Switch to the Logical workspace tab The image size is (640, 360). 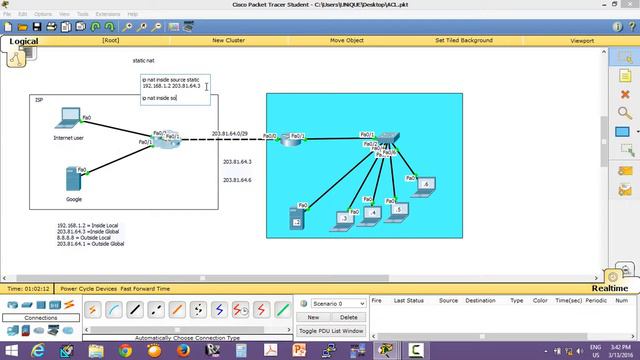coord(24,41)
